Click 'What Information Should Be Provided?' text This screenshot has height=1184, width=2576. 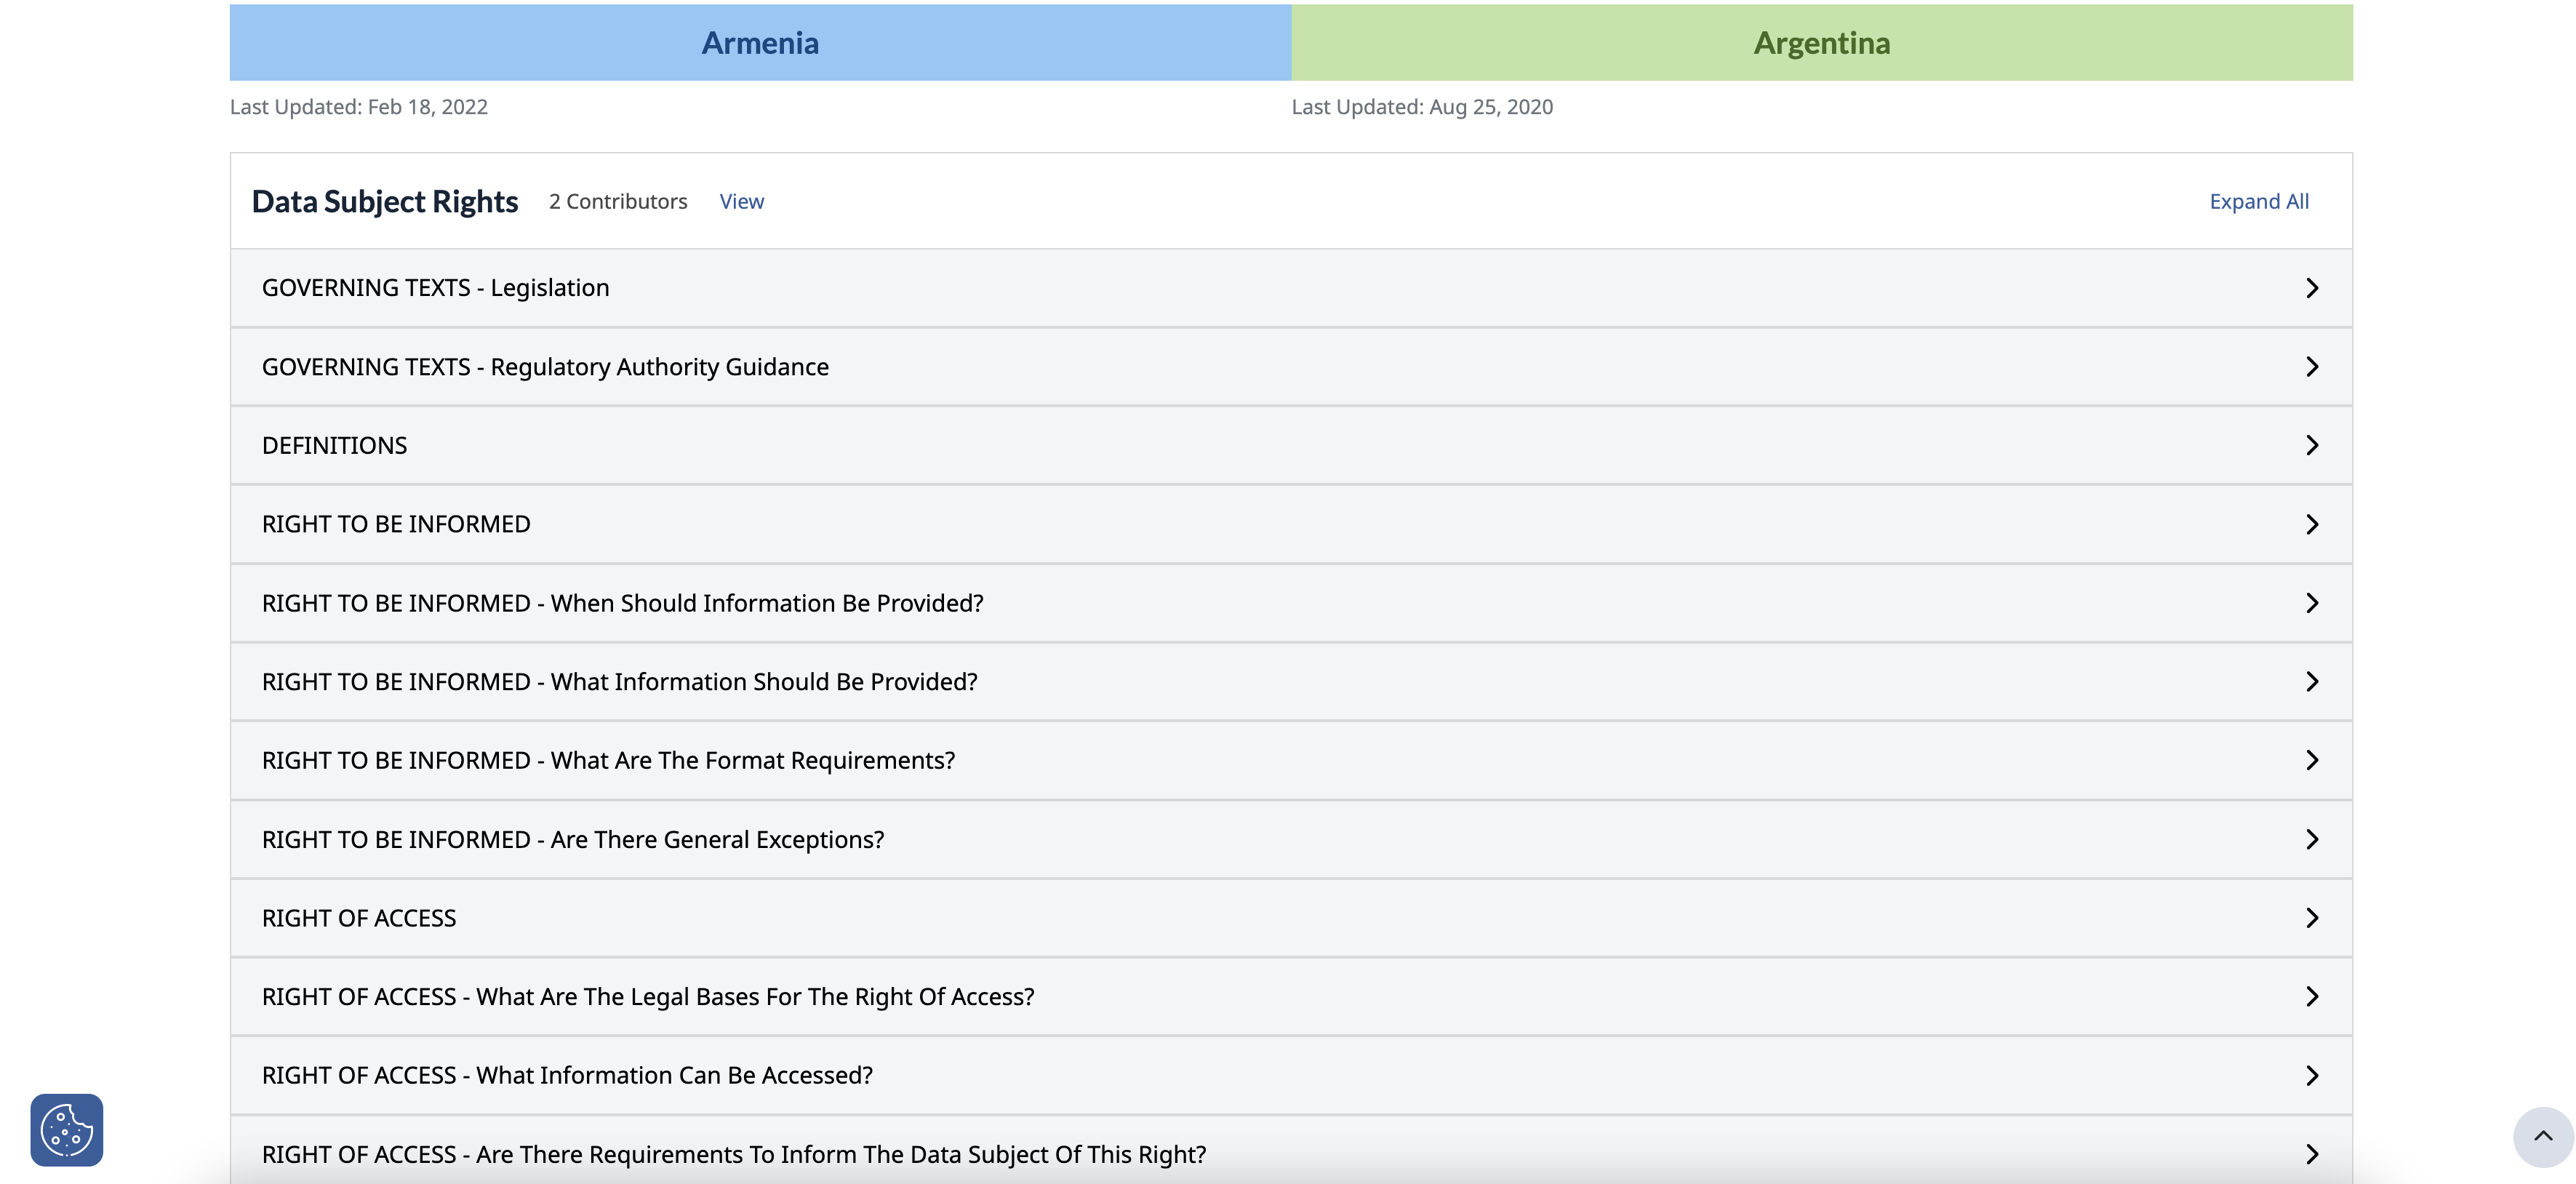click(x=764, y=682)
